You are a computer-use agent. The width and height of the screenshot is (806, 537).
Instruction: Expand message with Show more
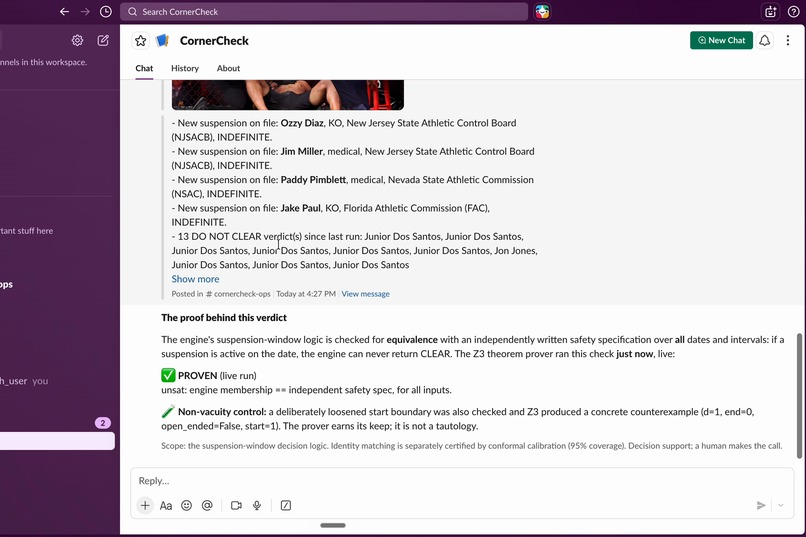pyautogui.click(x=195, y=279)
